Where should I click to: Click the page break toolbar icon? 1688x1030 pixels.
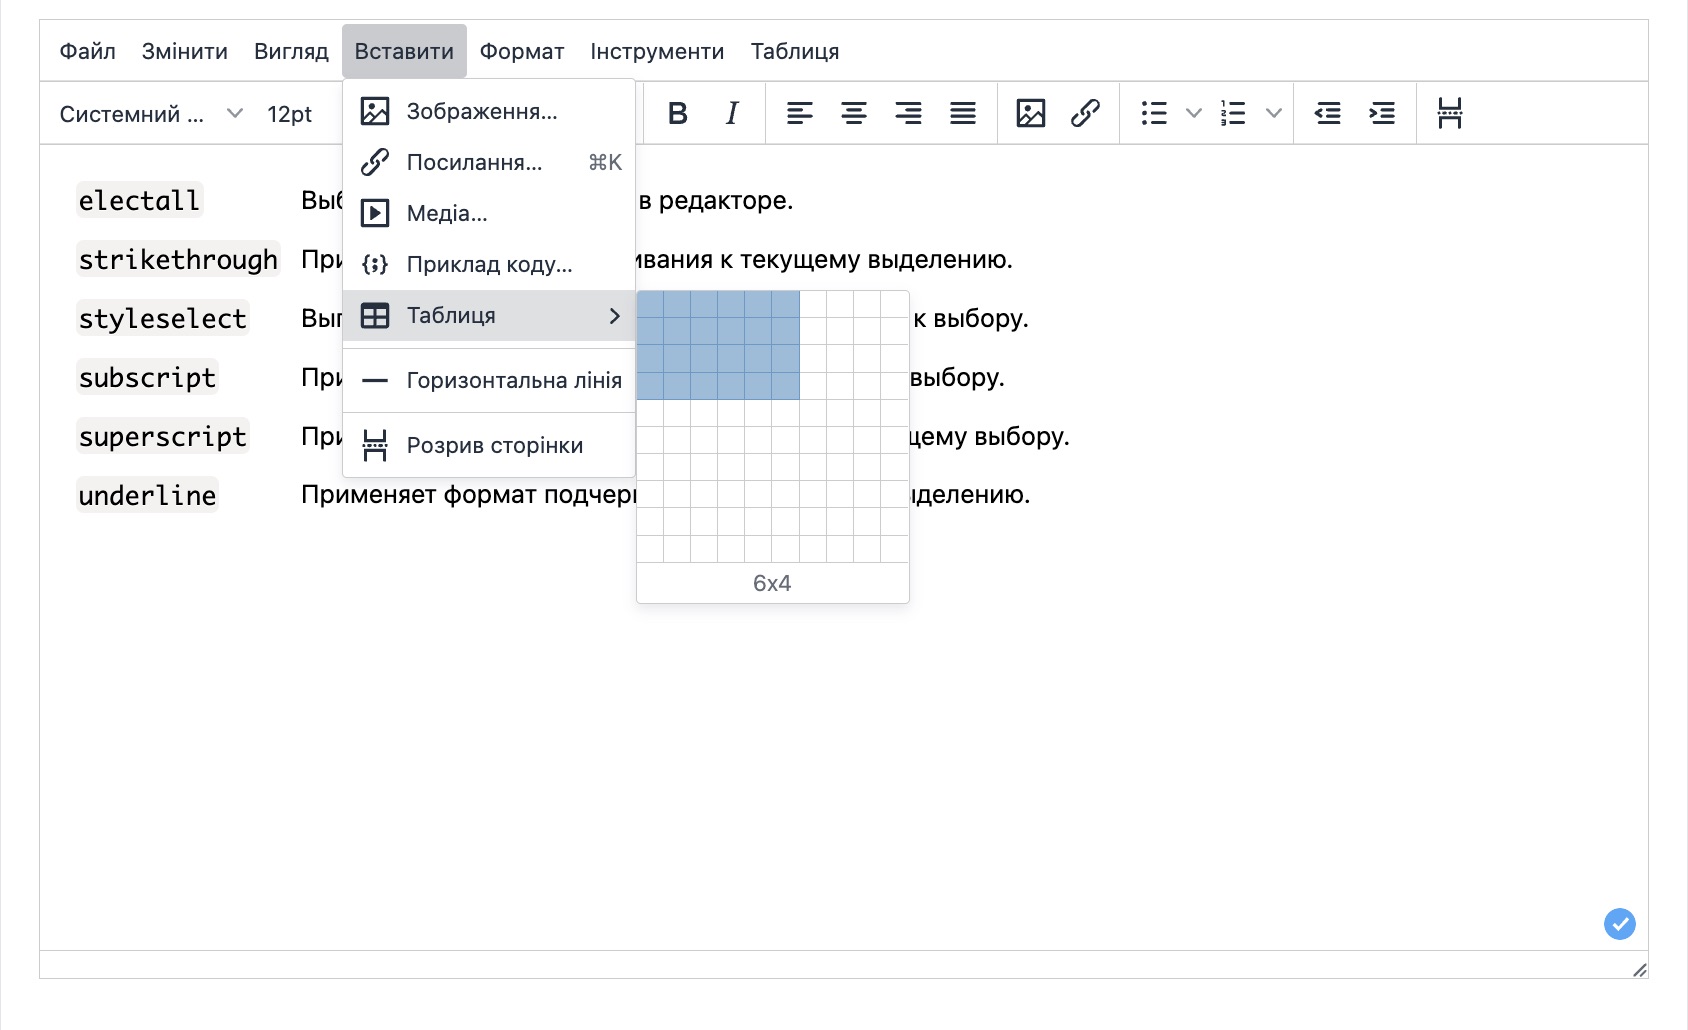pyautogui.click(x=1449, y=114)
